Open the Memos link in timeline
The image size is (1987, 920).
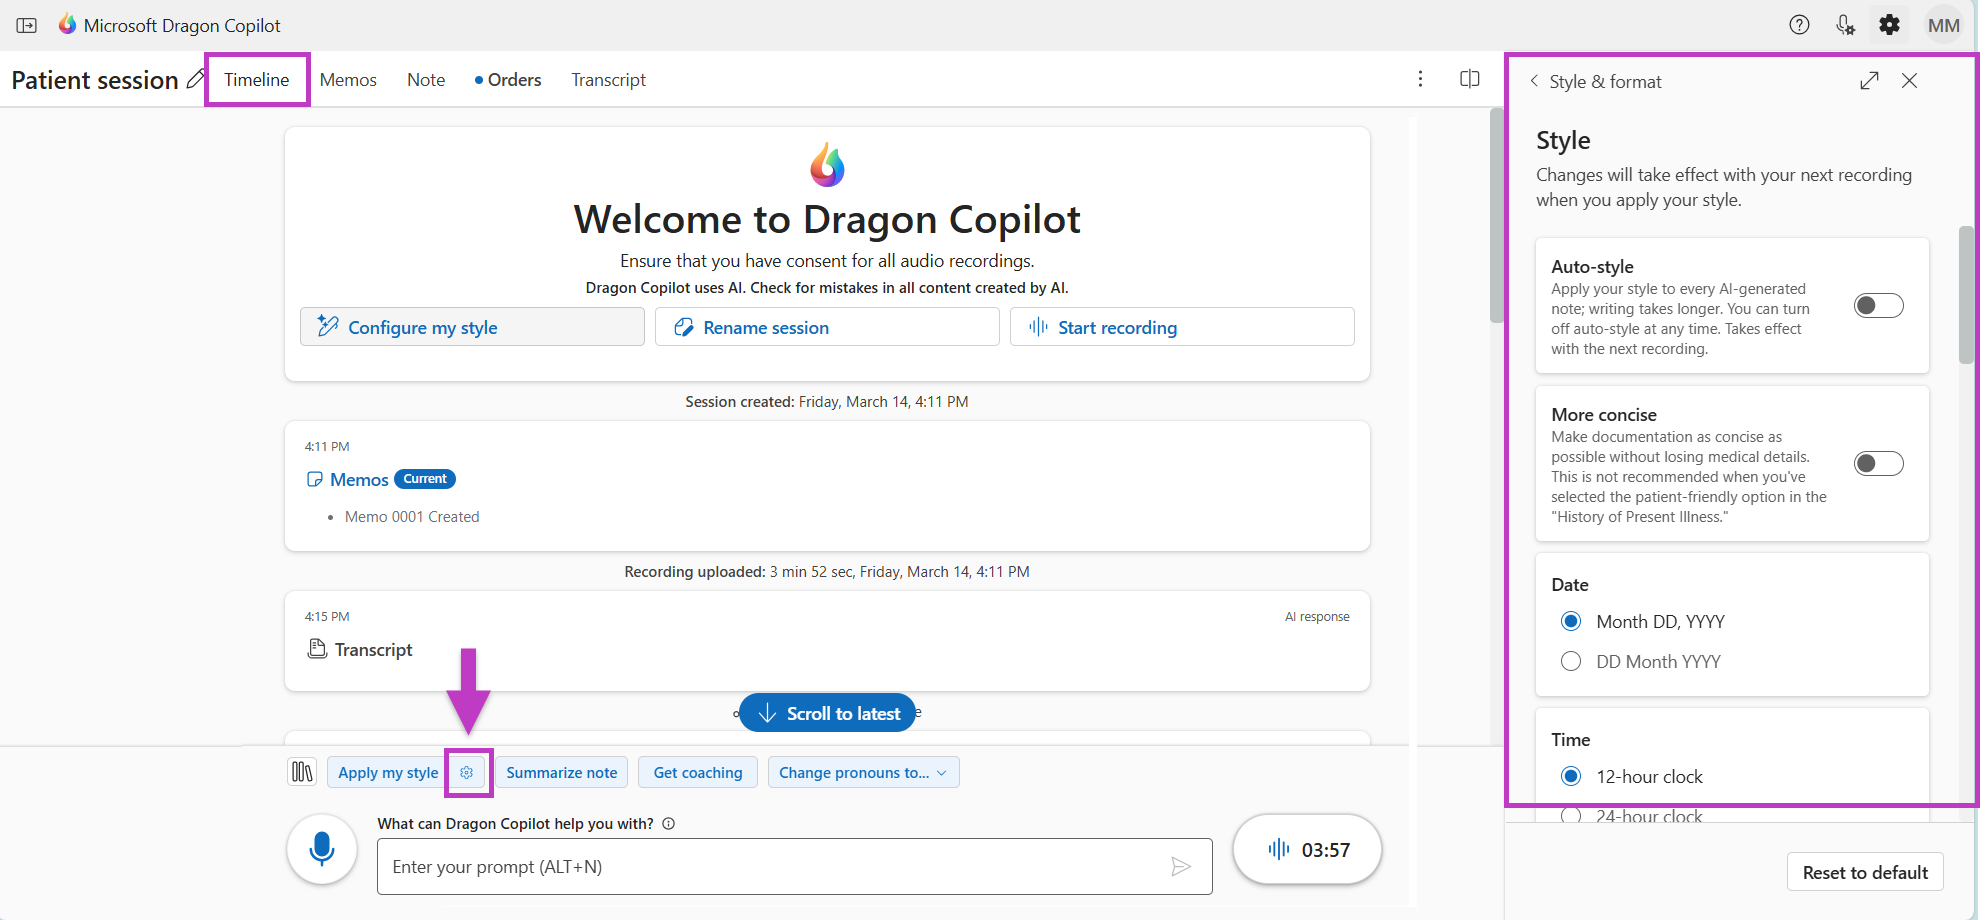(x=359, y=480)
